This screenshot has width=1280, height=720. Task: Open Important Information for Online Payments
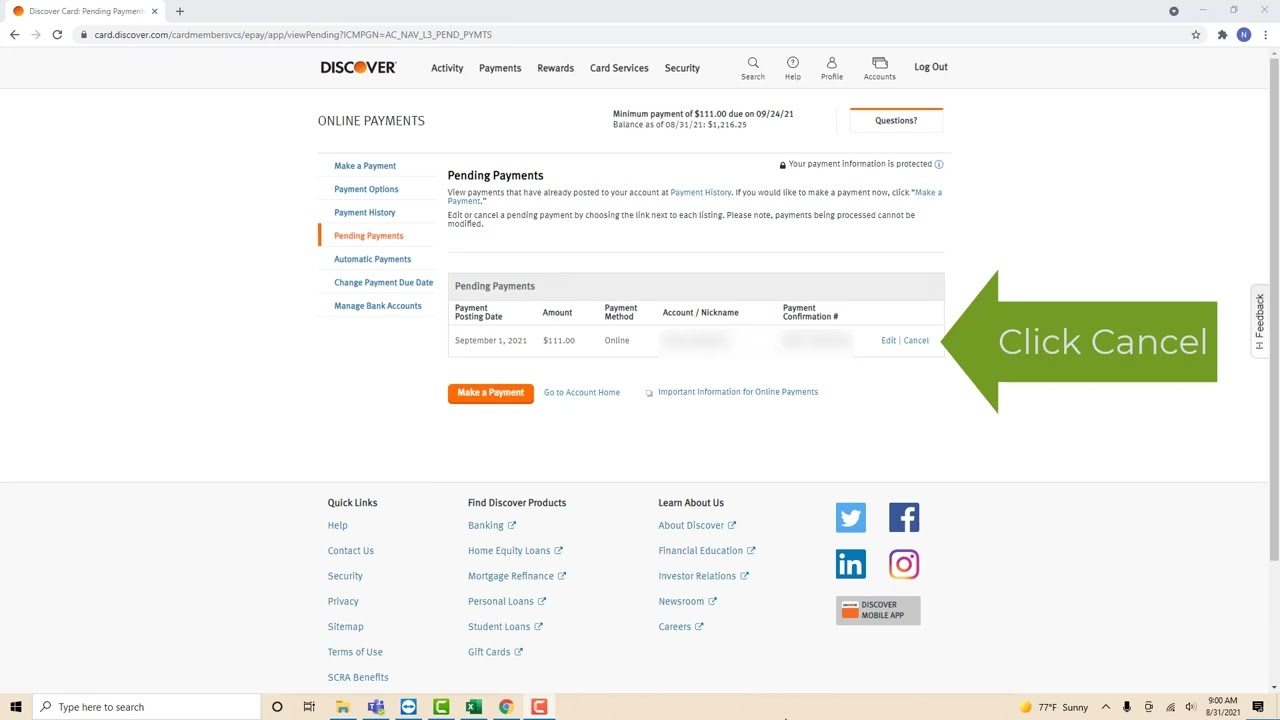(738, 392)
